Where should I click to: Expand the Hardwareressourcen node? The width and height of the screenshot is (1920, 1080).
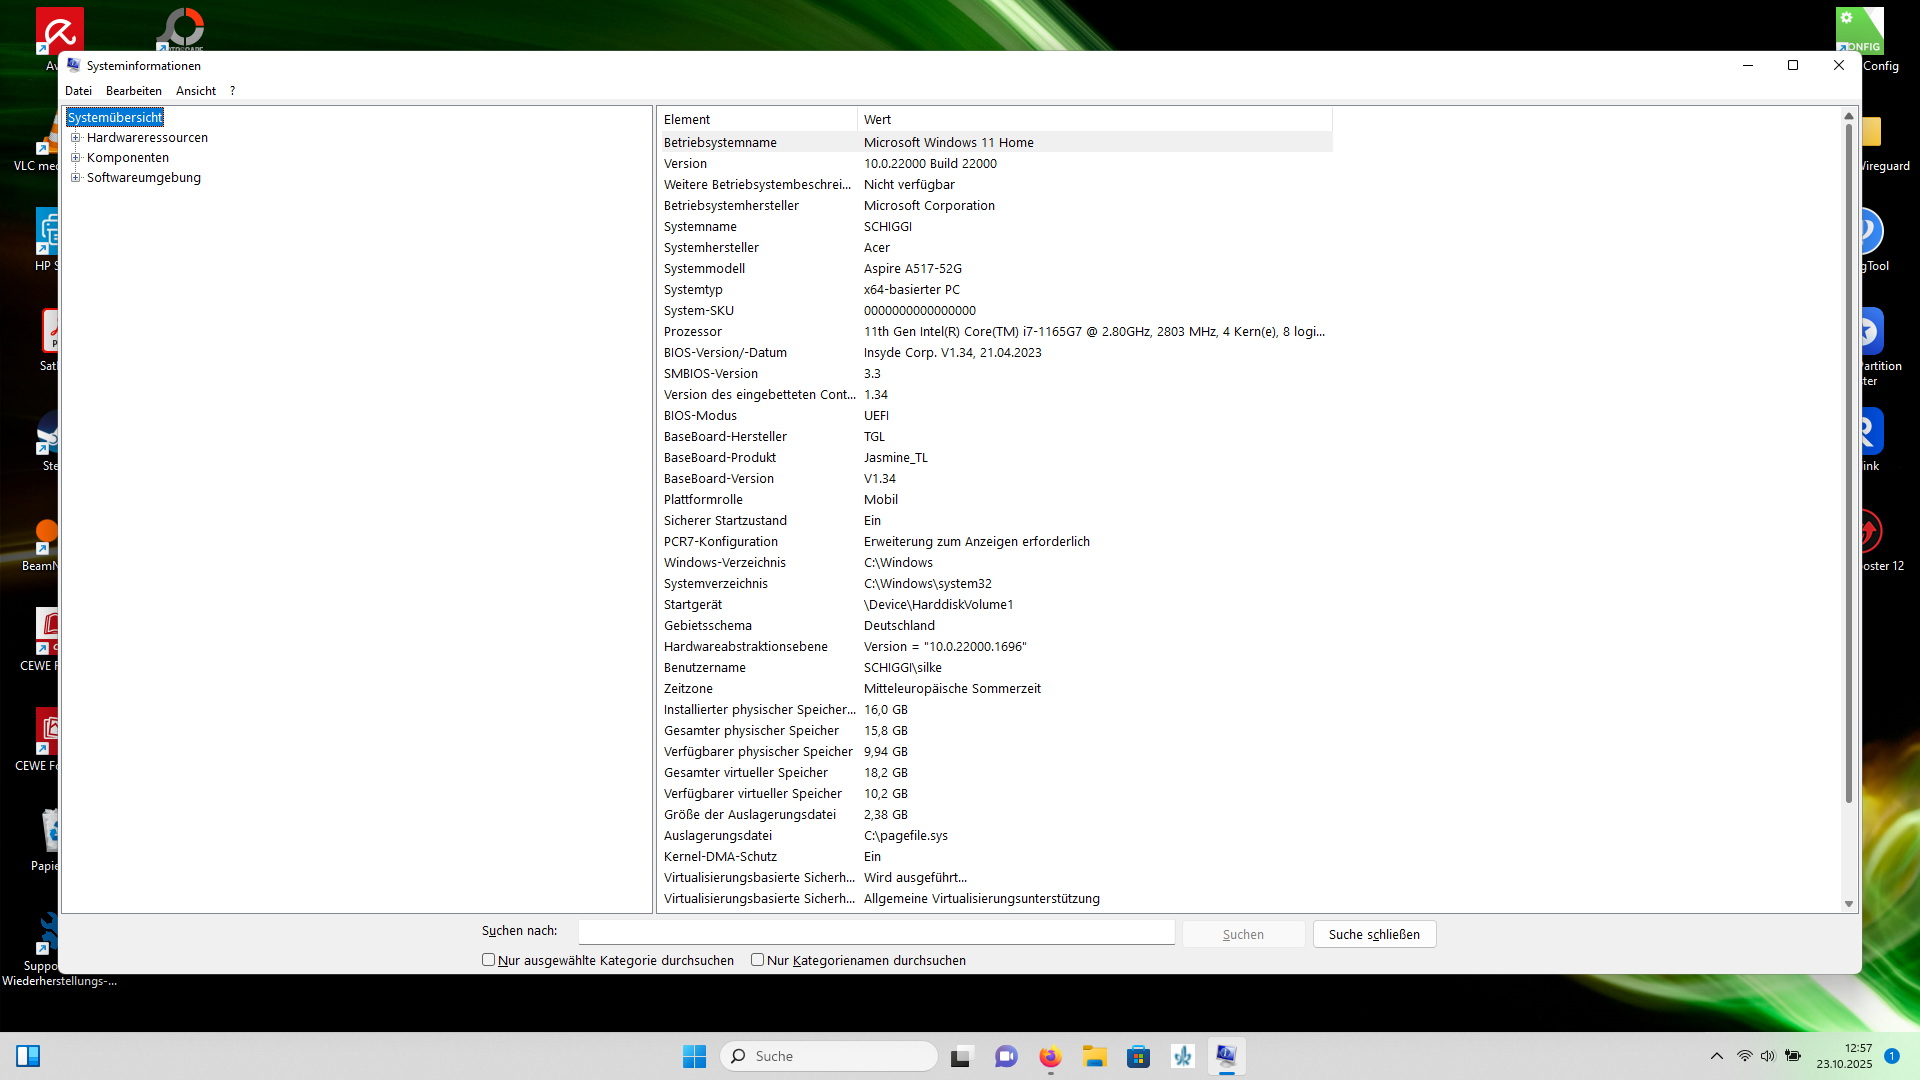pos(75,138)
